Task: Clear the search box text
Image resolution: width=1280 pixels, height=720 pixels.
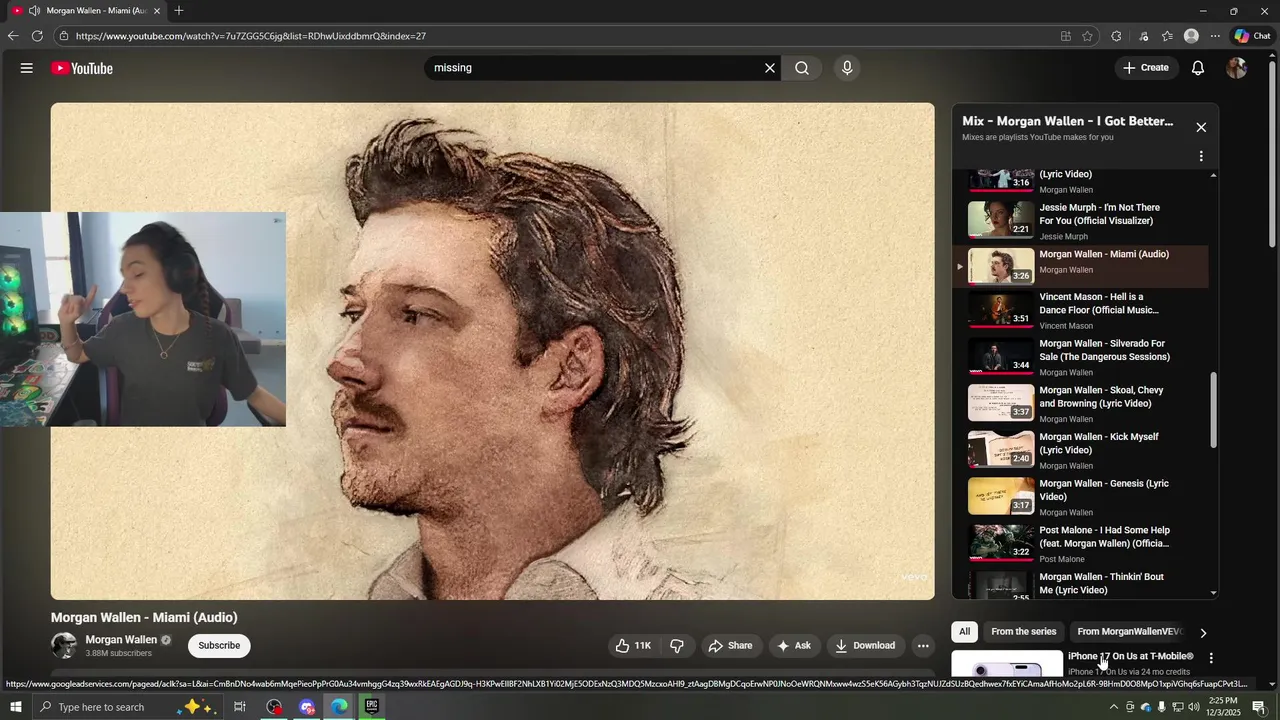Action: click(x=770, y=68)
